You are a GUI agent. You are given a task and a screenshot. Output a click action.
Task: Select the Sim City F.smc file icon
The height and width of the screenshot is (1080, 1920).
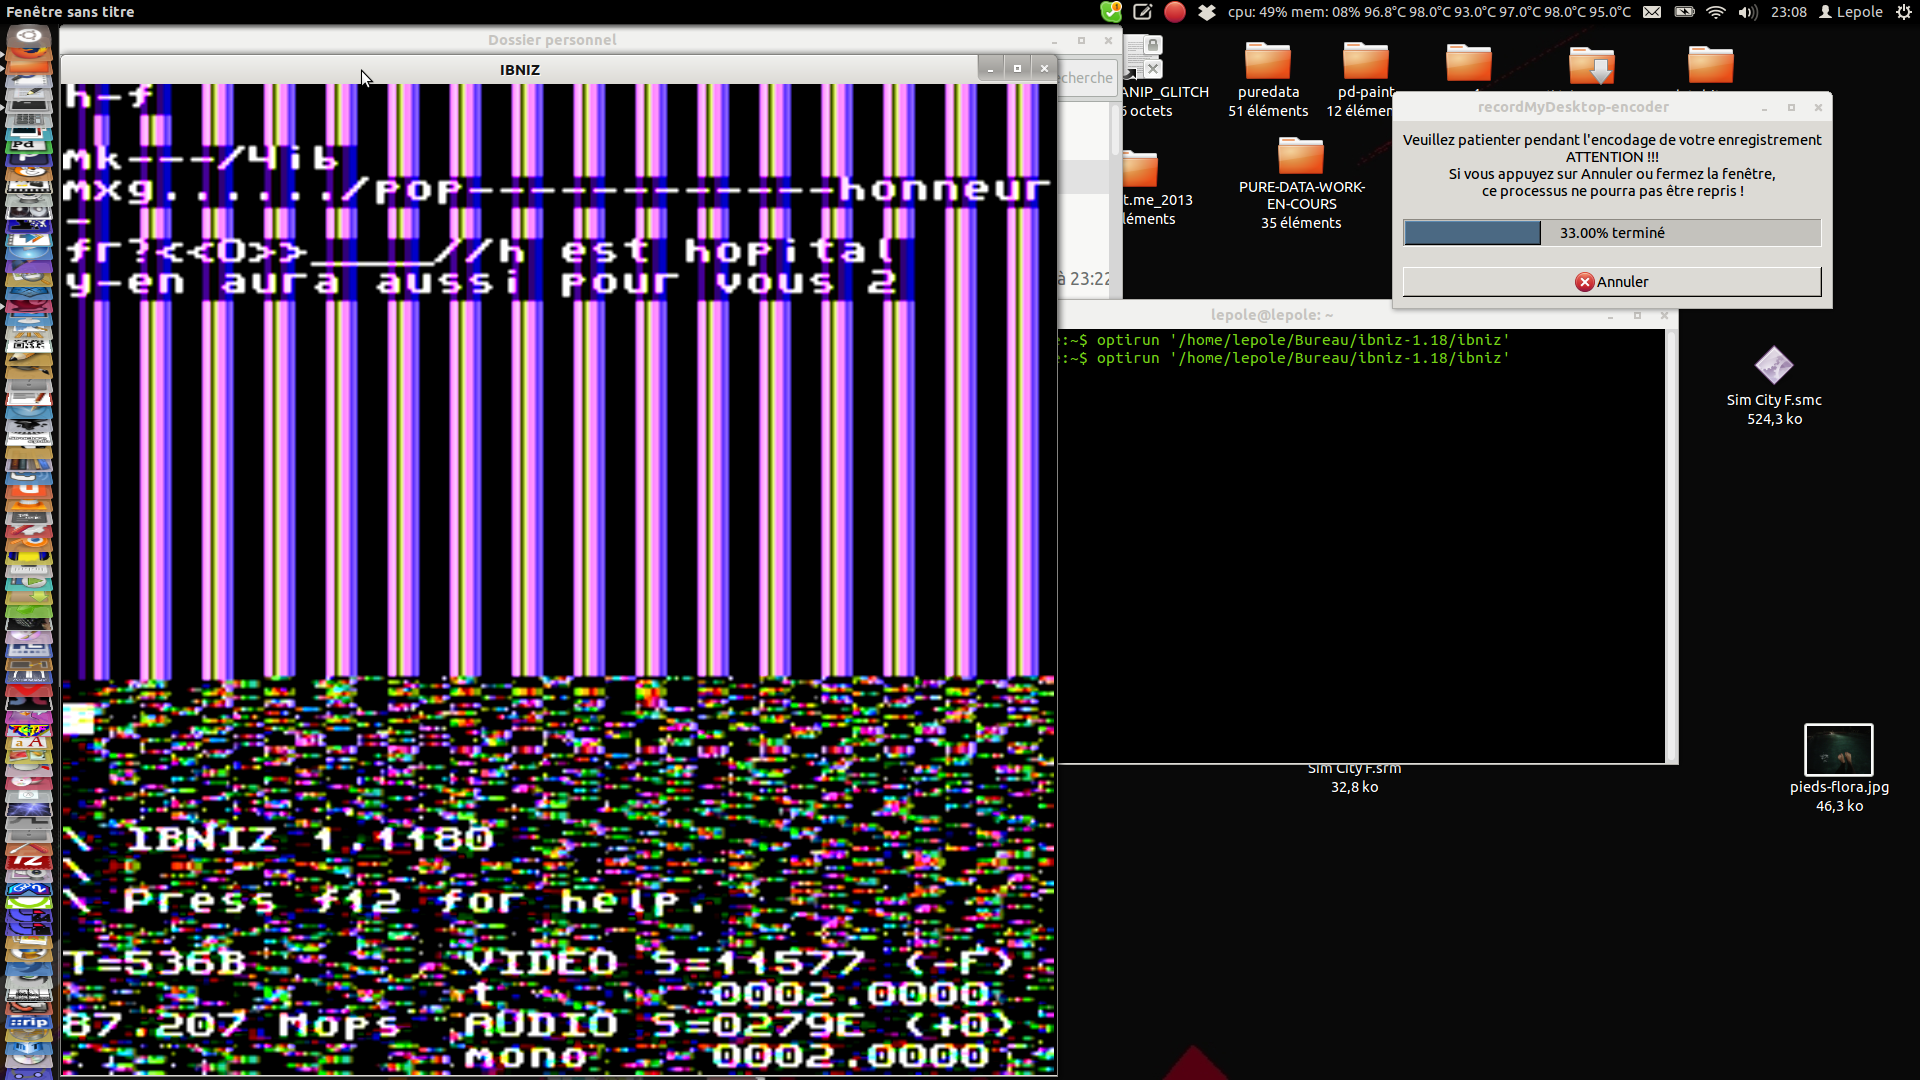pos(1773,366)
